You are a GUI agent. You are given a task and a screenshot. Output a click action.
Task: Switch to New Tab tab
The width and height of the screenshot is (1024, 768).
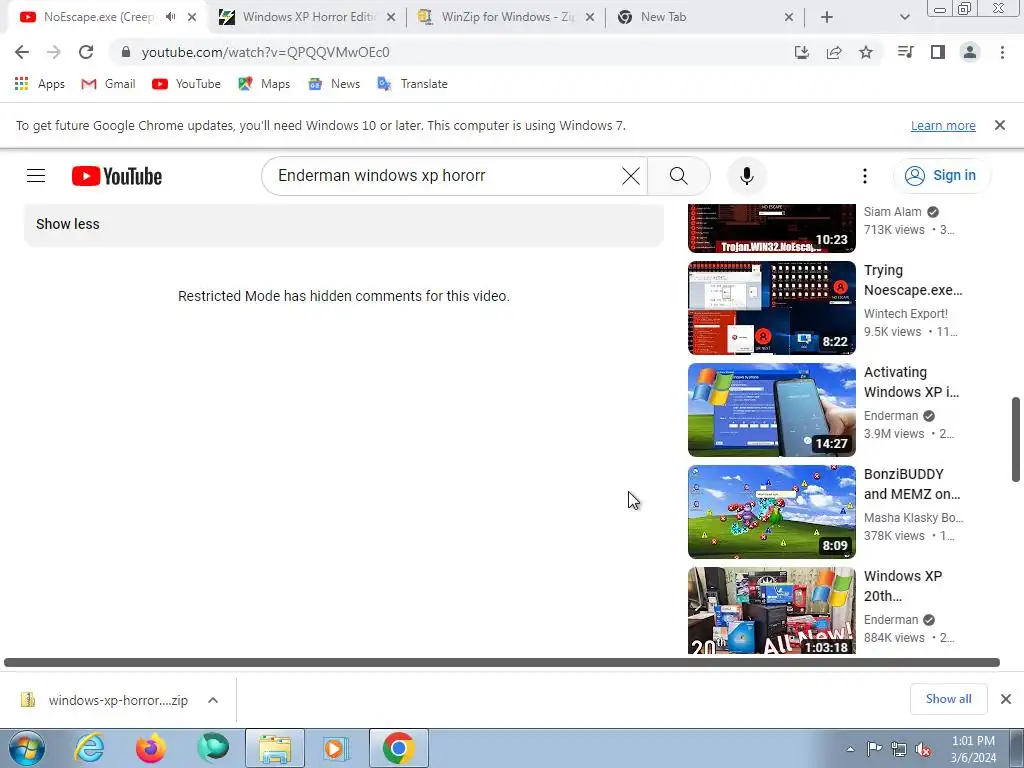[705, 17]
